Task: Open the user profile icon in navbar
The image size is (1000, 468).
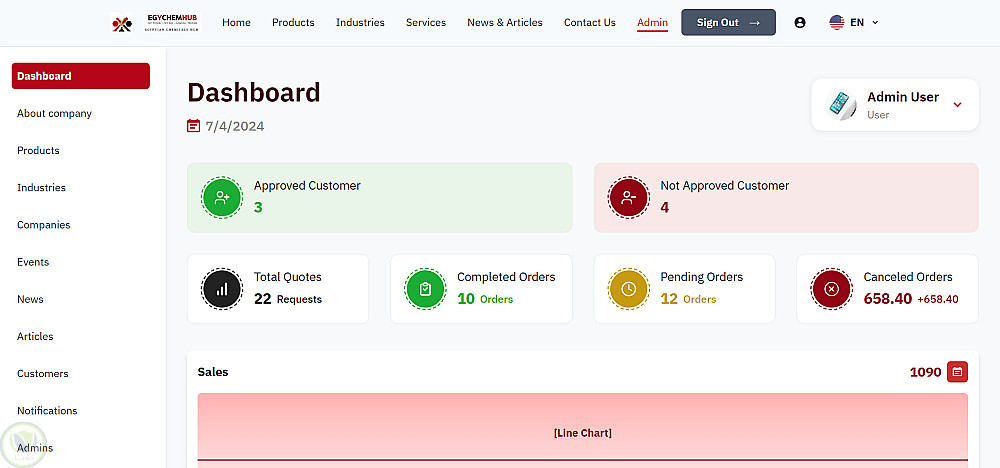Action: [x=800, y=22]
